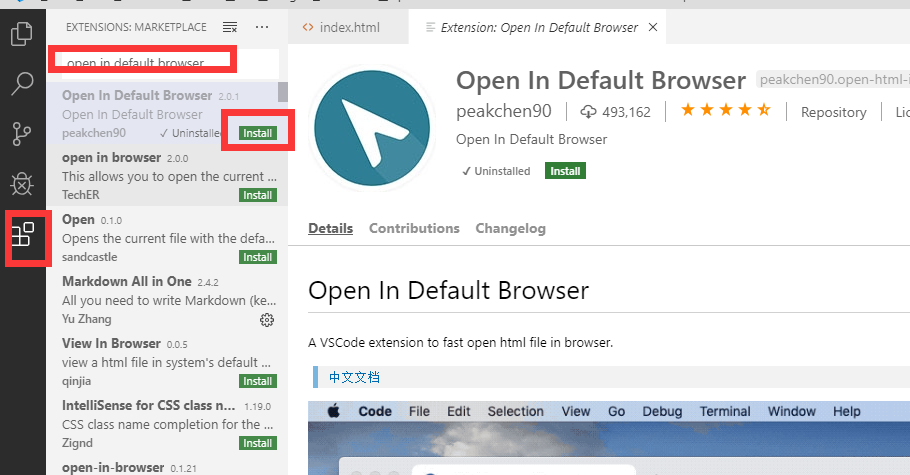
Task: Click the Install button in the extension details header
Action: (565, 171)
